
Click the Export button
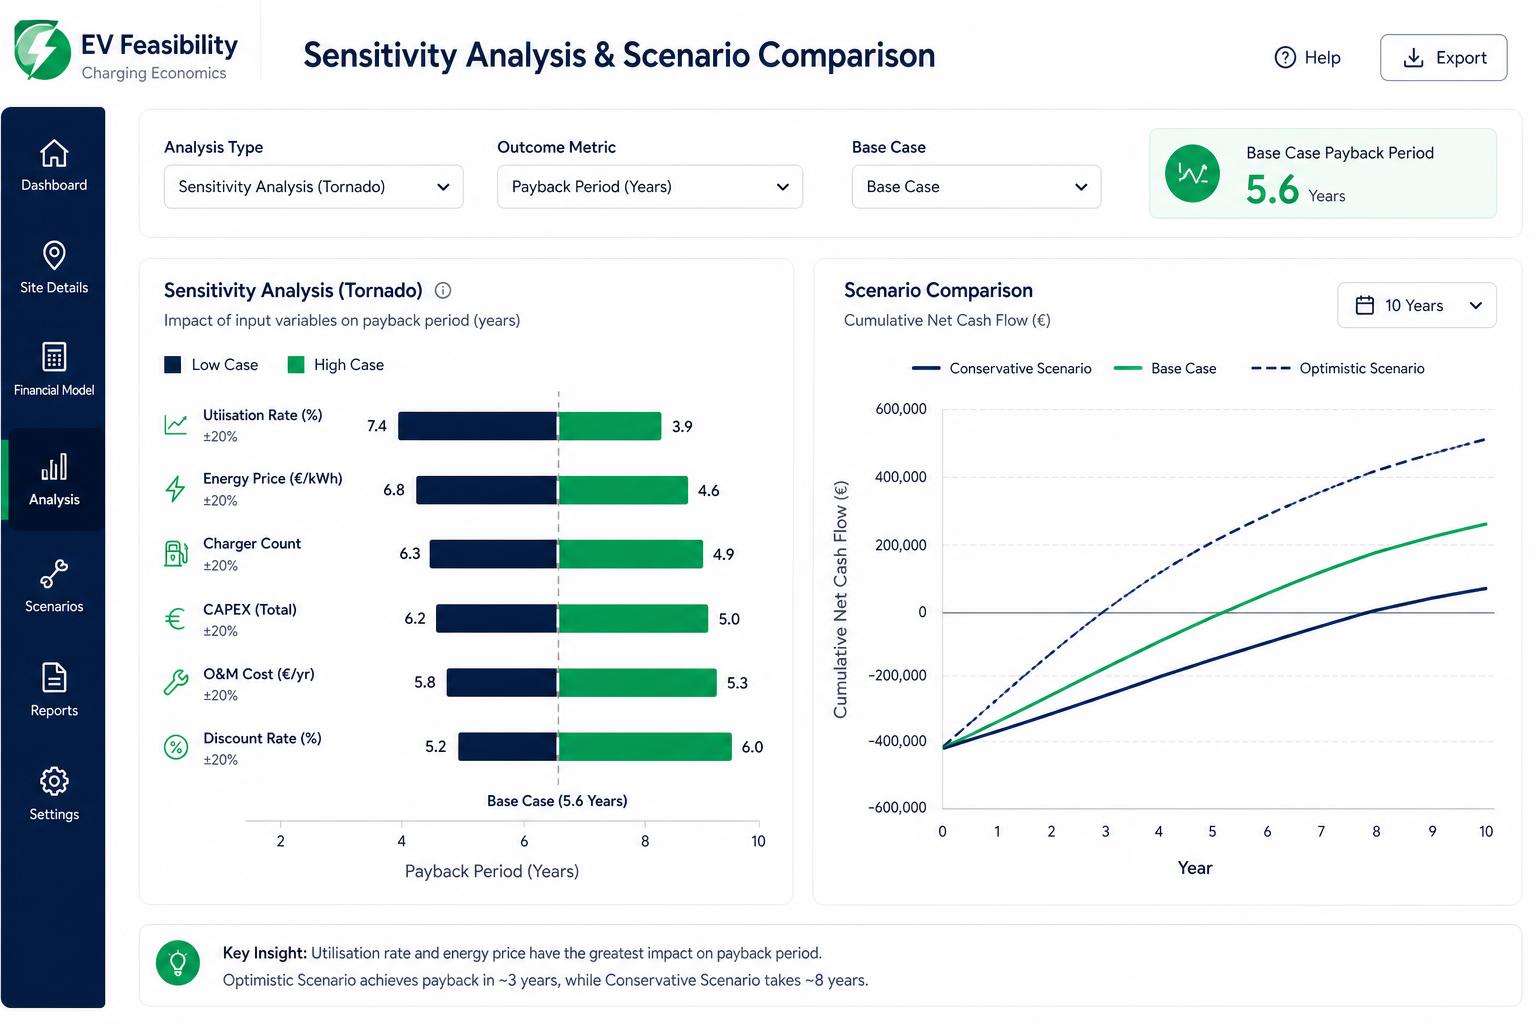tap(1443, 58)
